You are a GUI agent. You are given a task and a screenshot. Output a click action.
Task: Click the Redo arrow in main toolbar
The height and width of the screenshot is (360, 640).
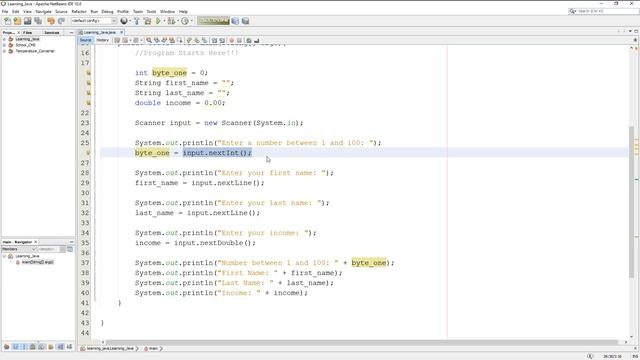pos(61,21)
